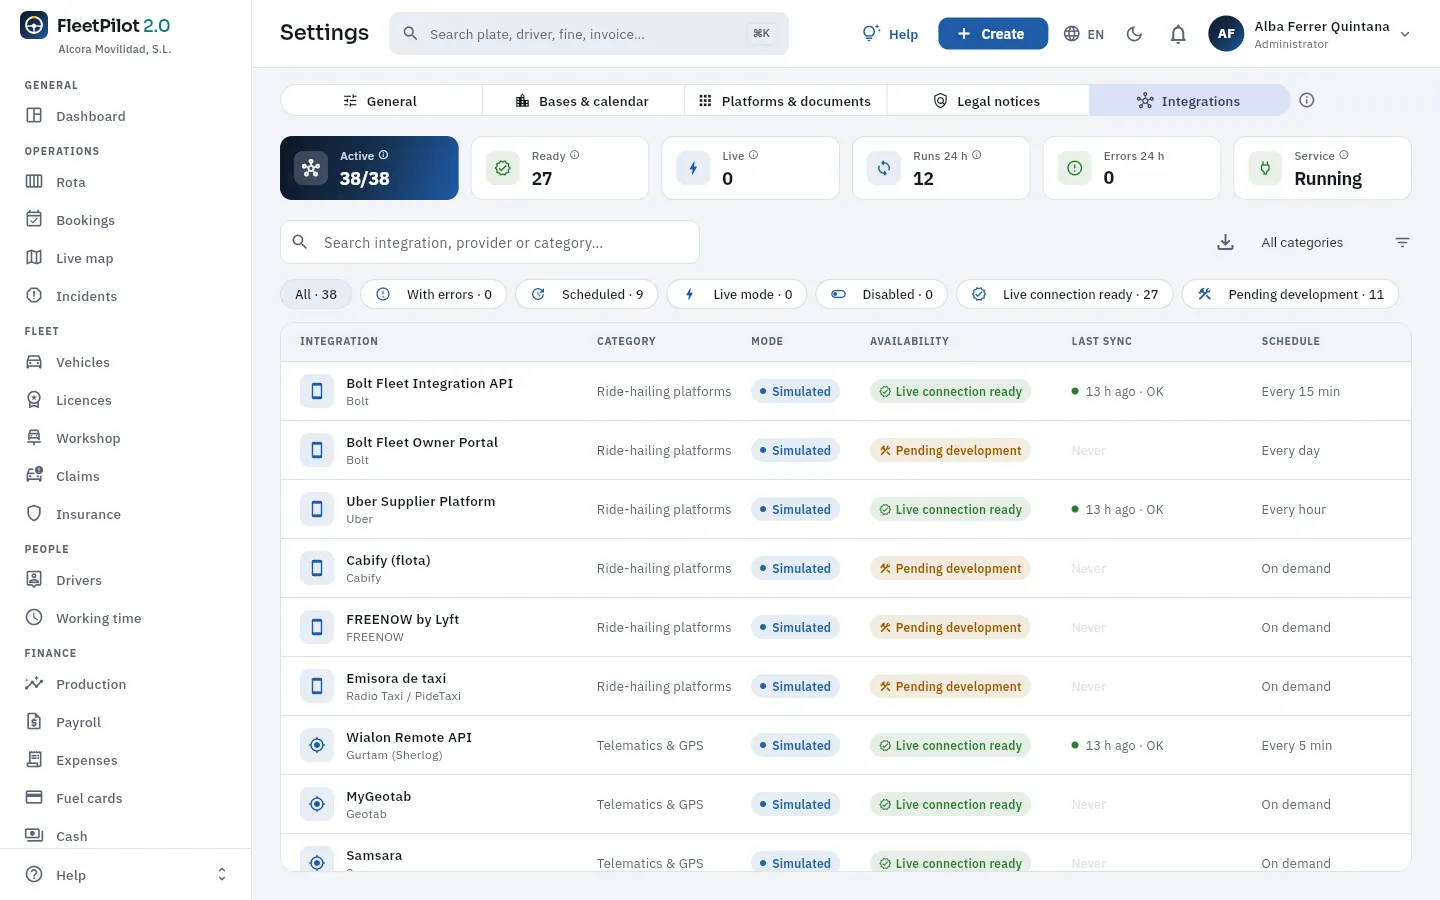Click info icon beside Integrations tab

point(1306,100)
